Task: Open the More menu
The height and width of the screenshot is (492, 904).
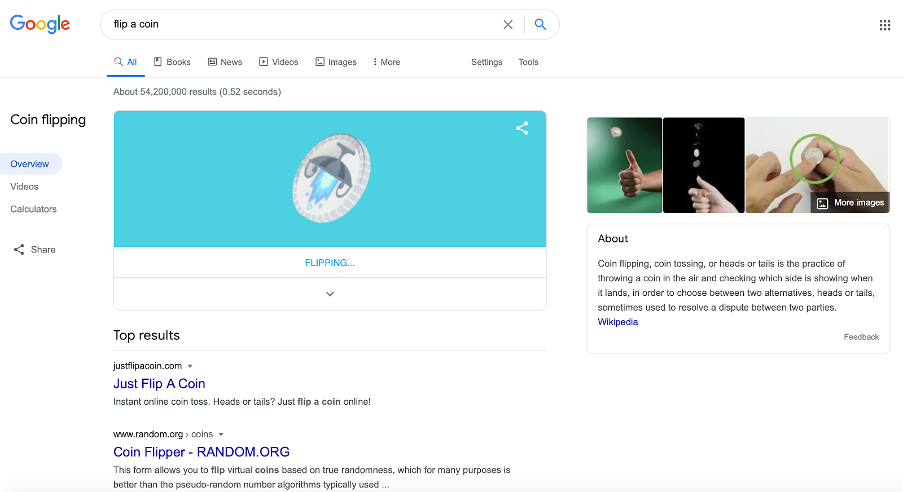Action: pyautogui.click(x=386, y=62)
